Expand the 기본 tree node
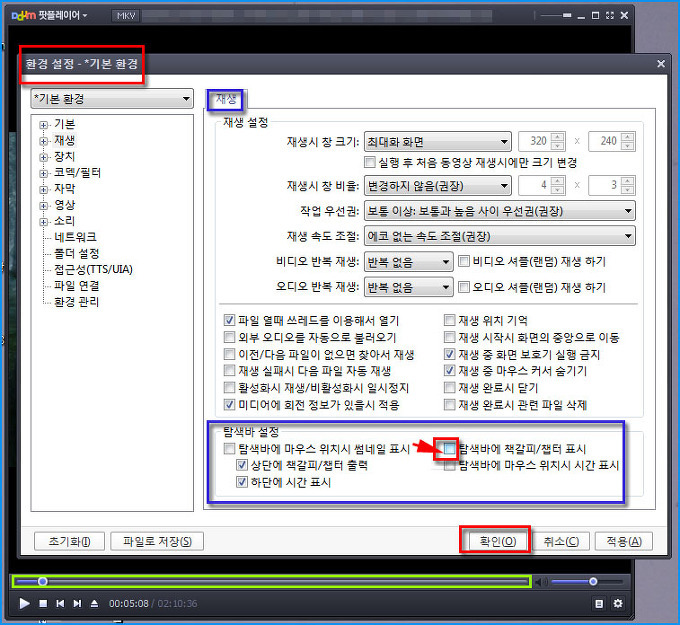 click(43, 125)
